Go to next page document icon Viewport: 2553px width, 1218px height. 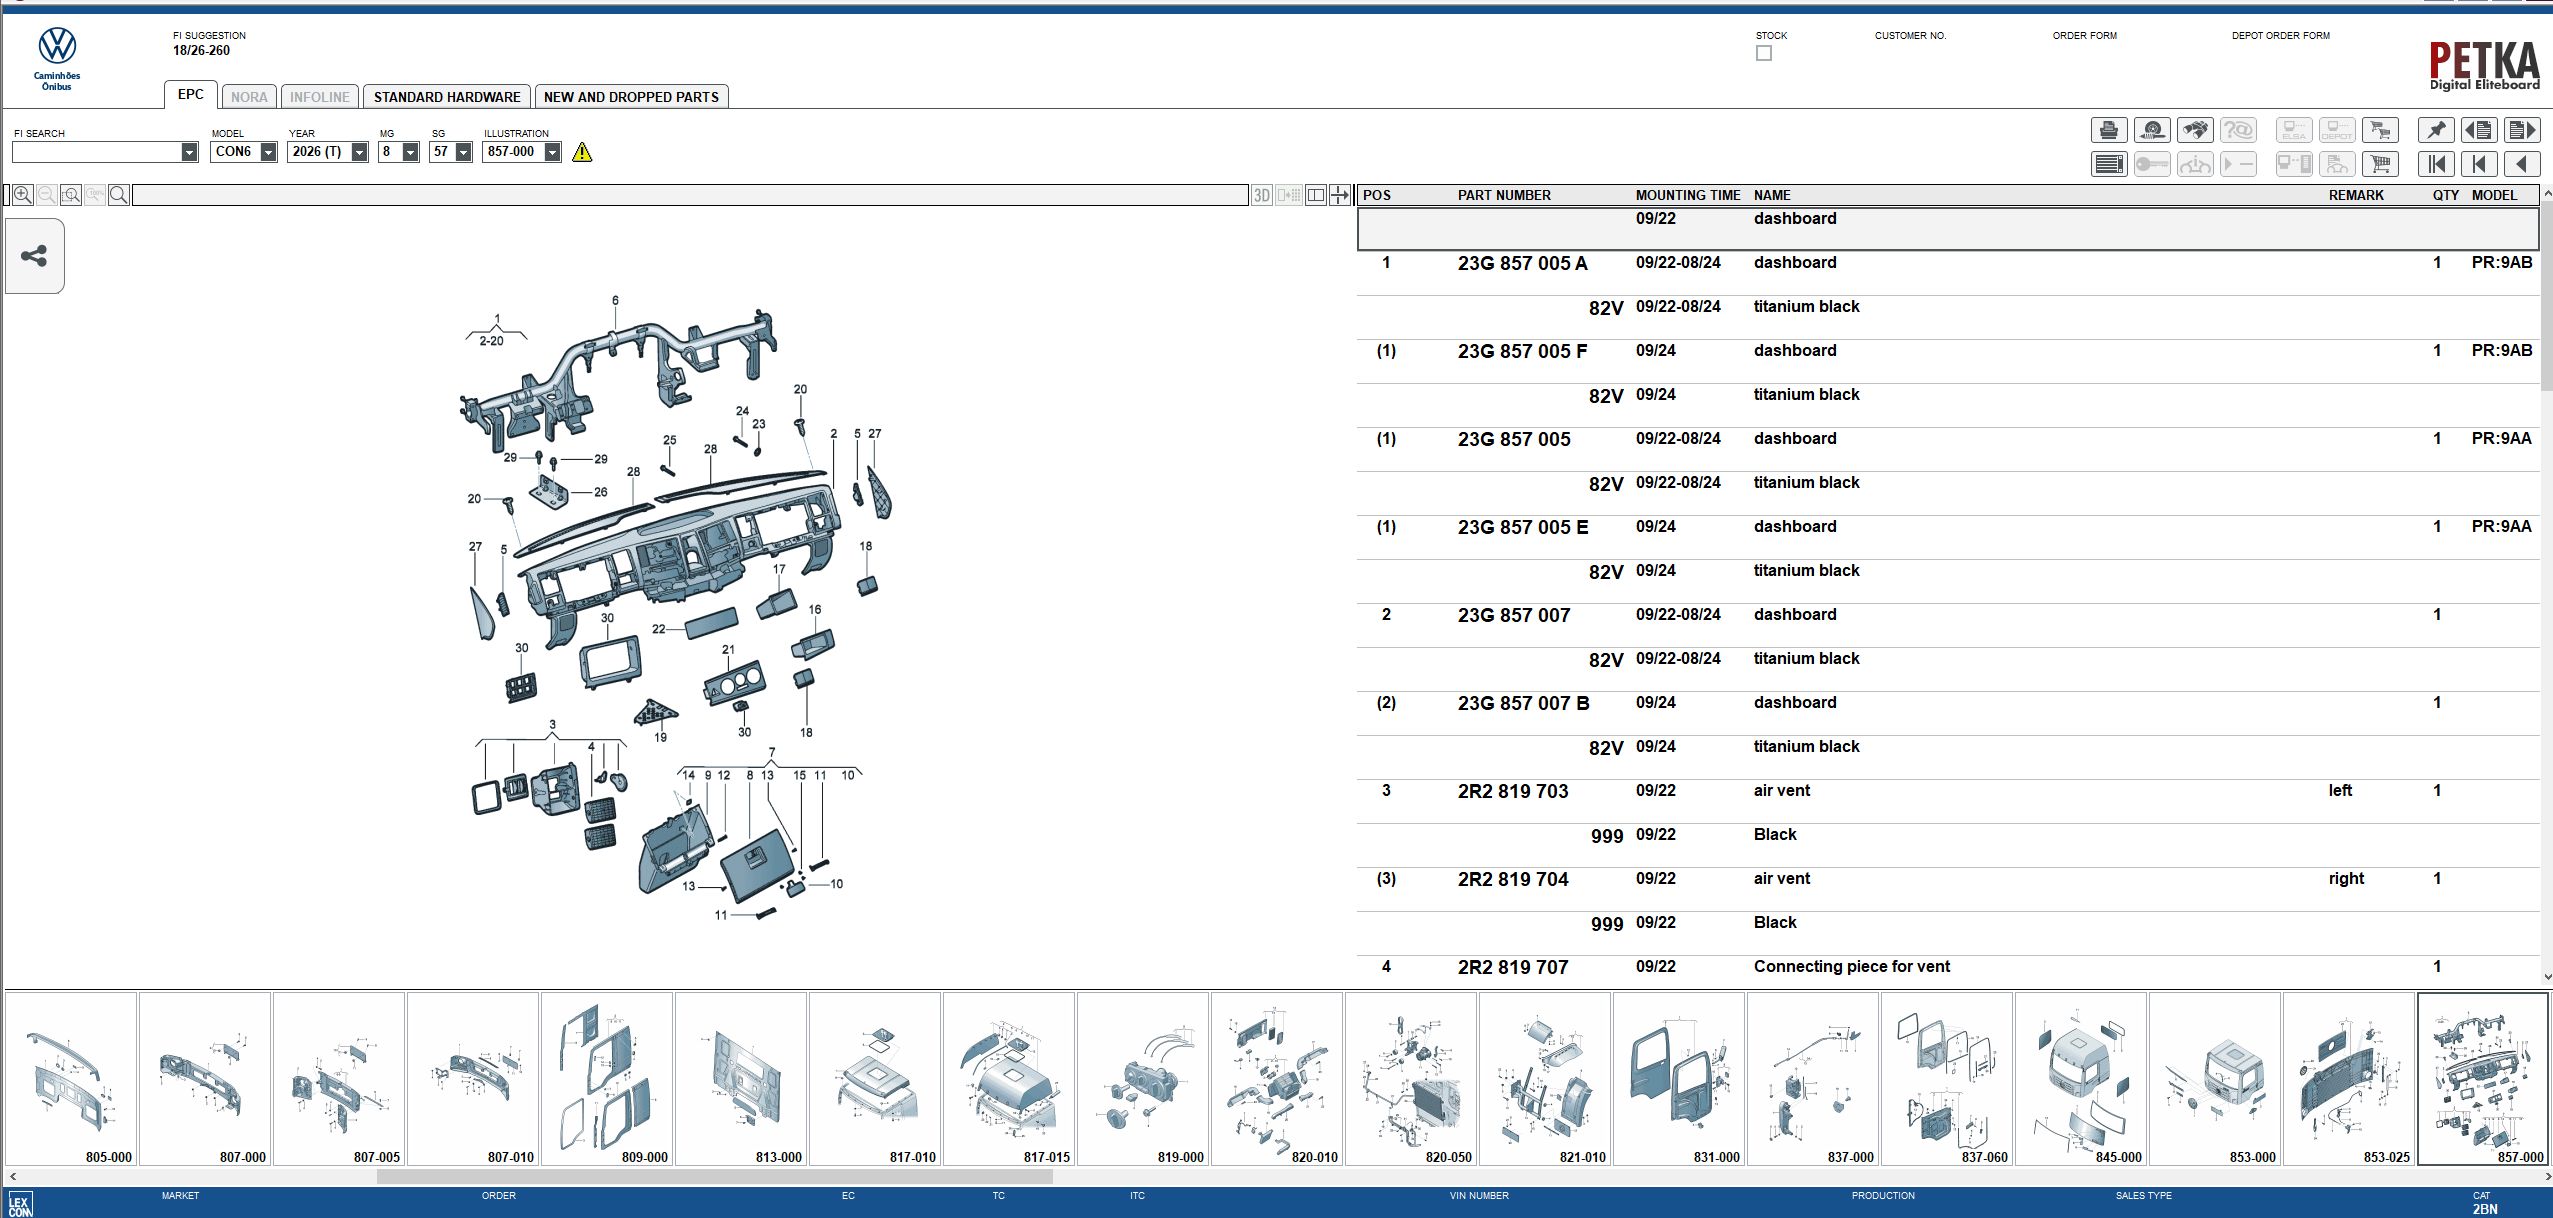coord(2522,130)
